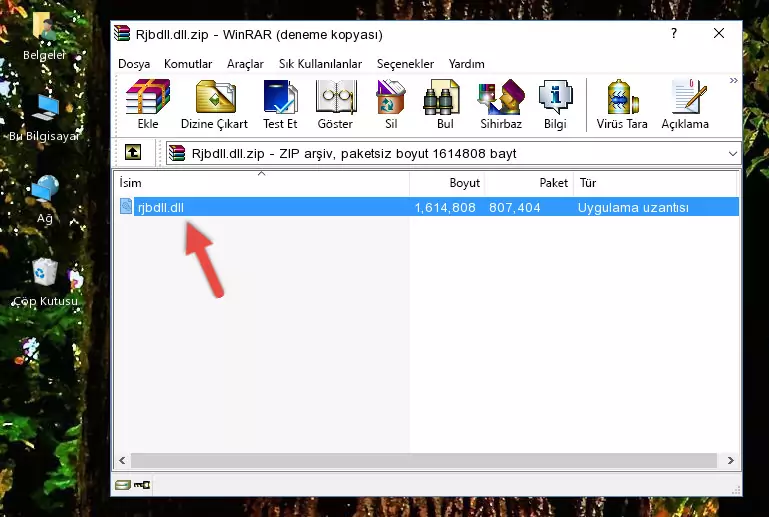Open the Açıklama comment tool
The width and height of the screenshot is (769, 517).
685,104
